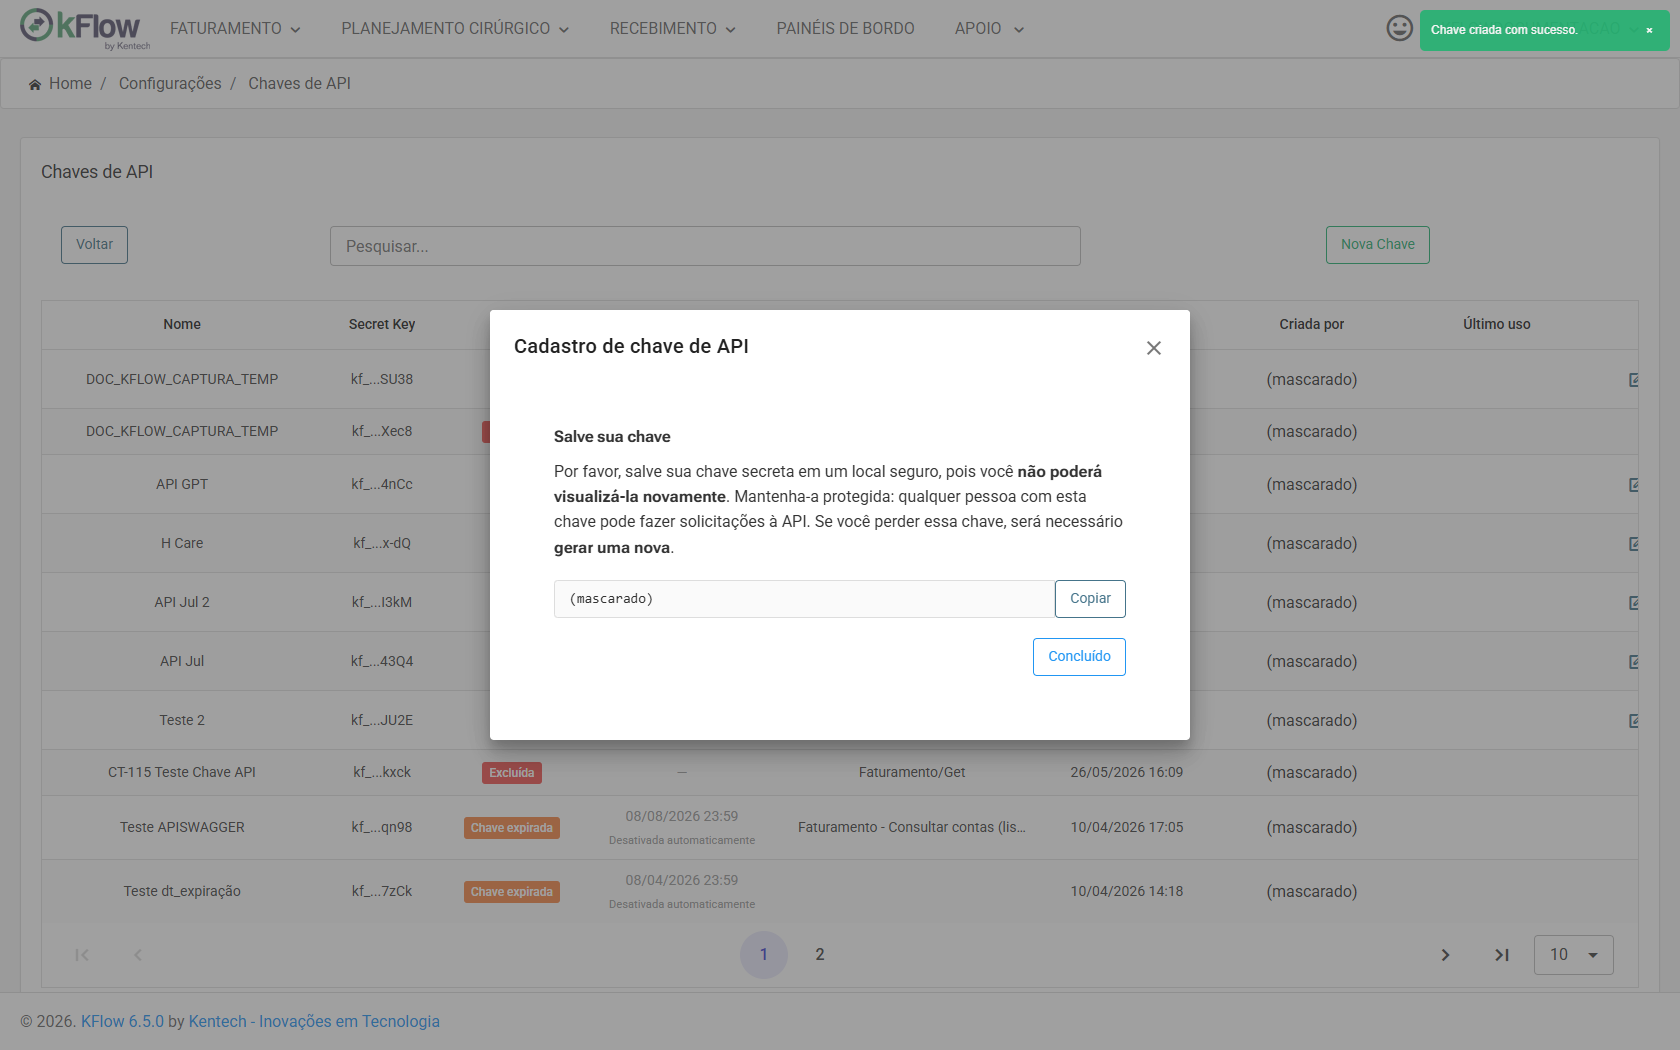Close the API key registration dialog
Screen dimensions: 1680x1050
1154,348
